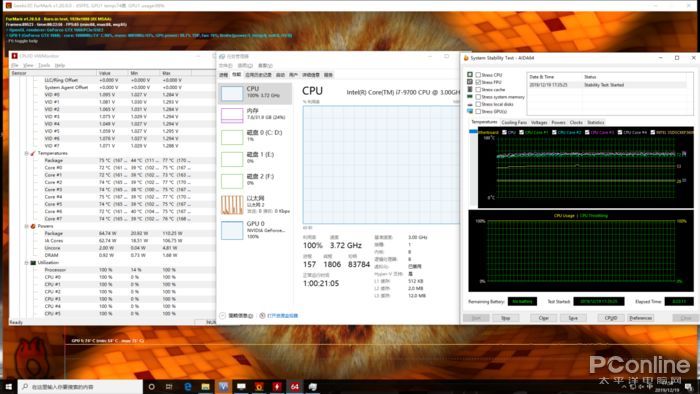Click the Windows taskbar search box
The height and width of the screenshot is (394, 700).
(80, 386)
